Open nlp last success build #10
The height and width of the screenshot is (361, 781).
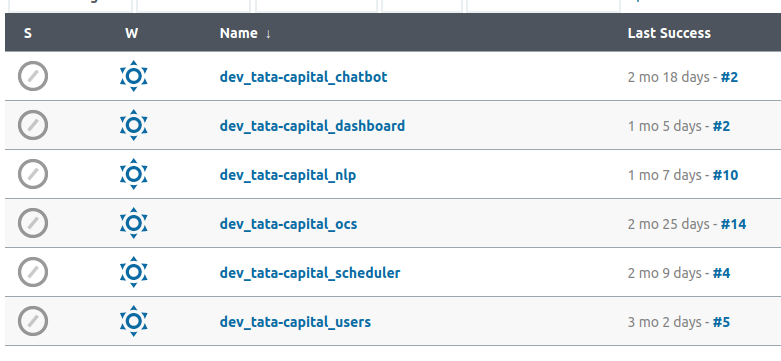pos(725,175)
